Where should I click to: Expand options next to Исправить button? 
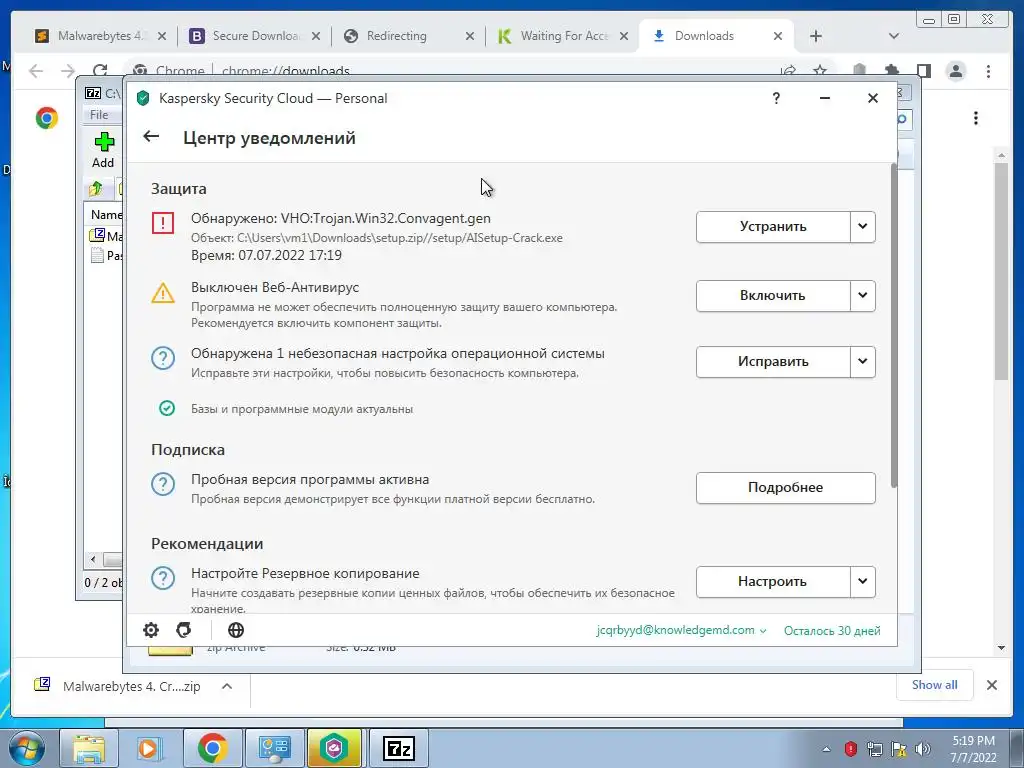point(863,362)
